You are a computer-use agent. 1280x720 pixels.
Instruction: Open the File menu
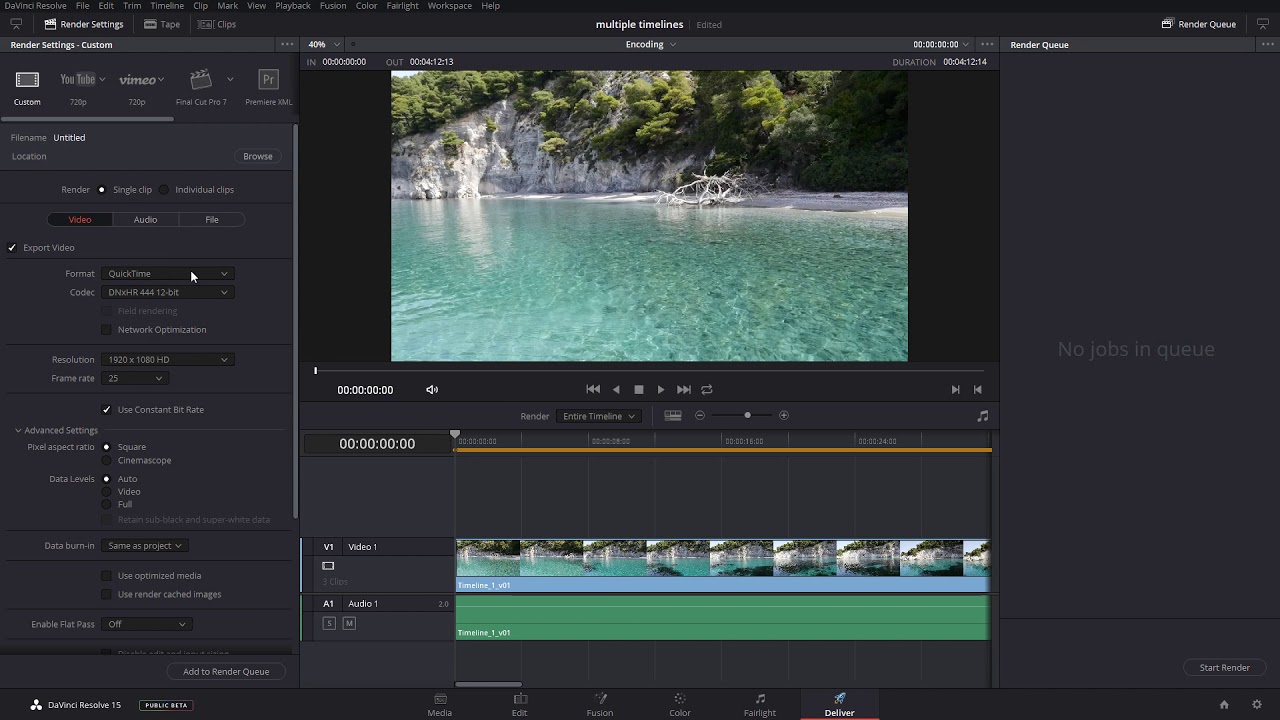[x=83, y=6]
